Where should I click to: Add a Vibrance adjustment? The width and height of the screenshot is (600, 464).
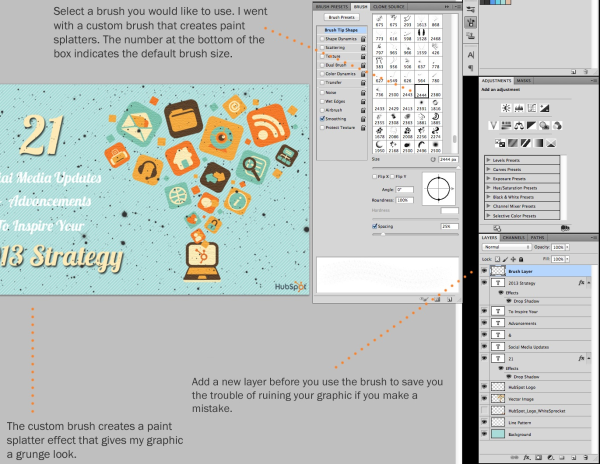pyautogui.click(x=493, y=125)
